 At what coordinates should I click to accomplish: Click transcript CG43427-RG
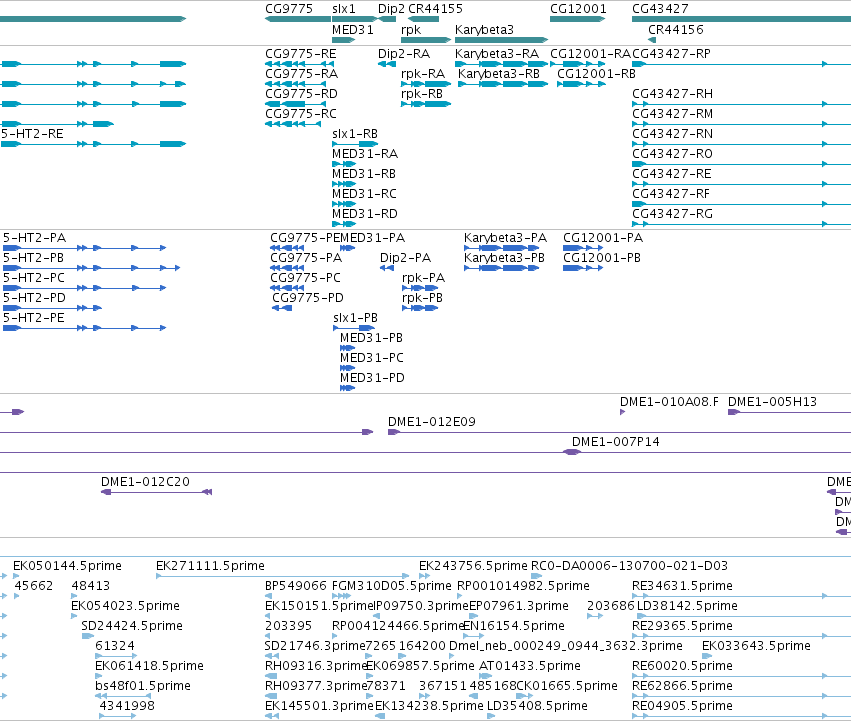(x=672, y=214)
